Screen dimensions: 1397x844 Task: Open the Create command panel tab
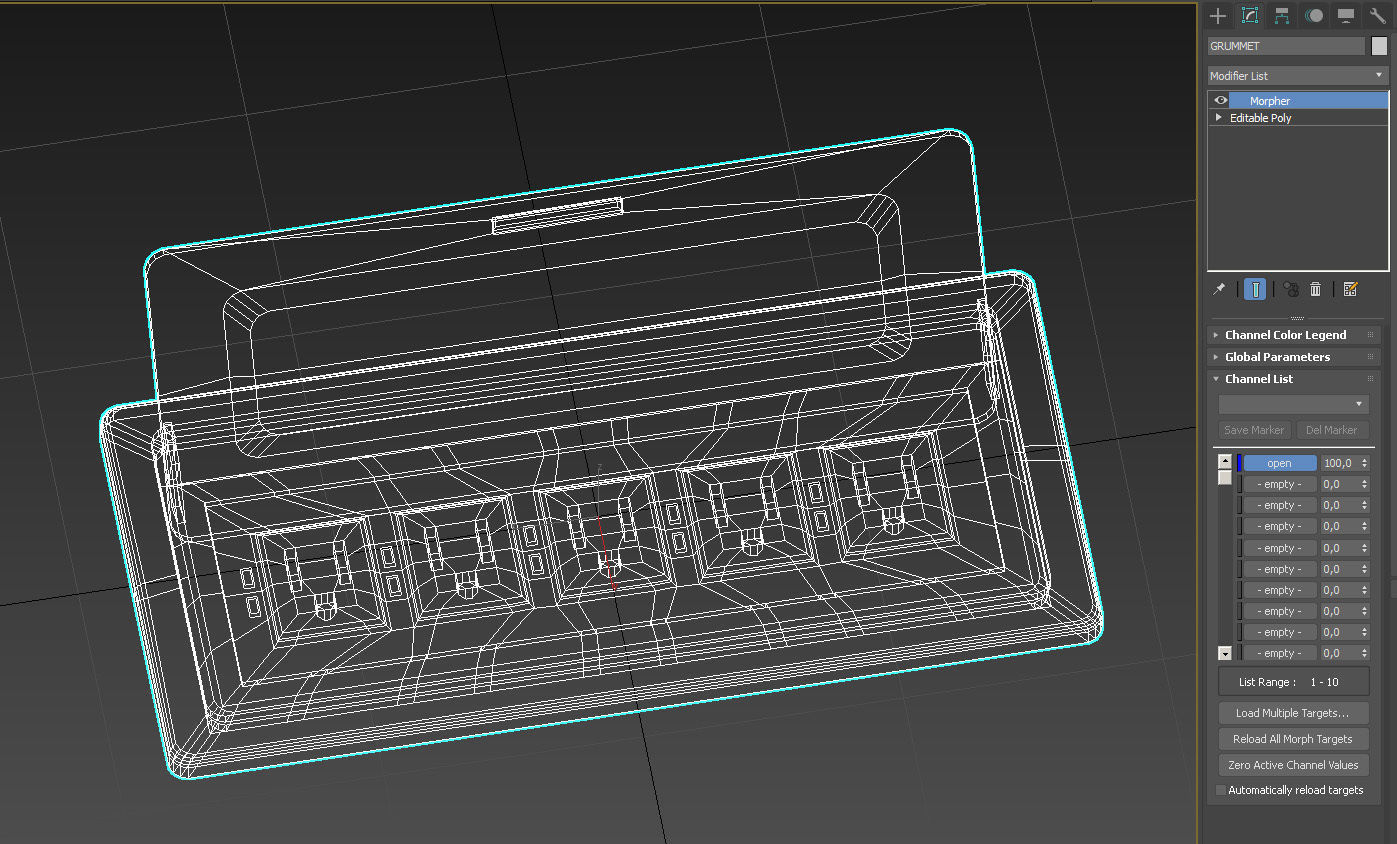tap(1217, 15)
